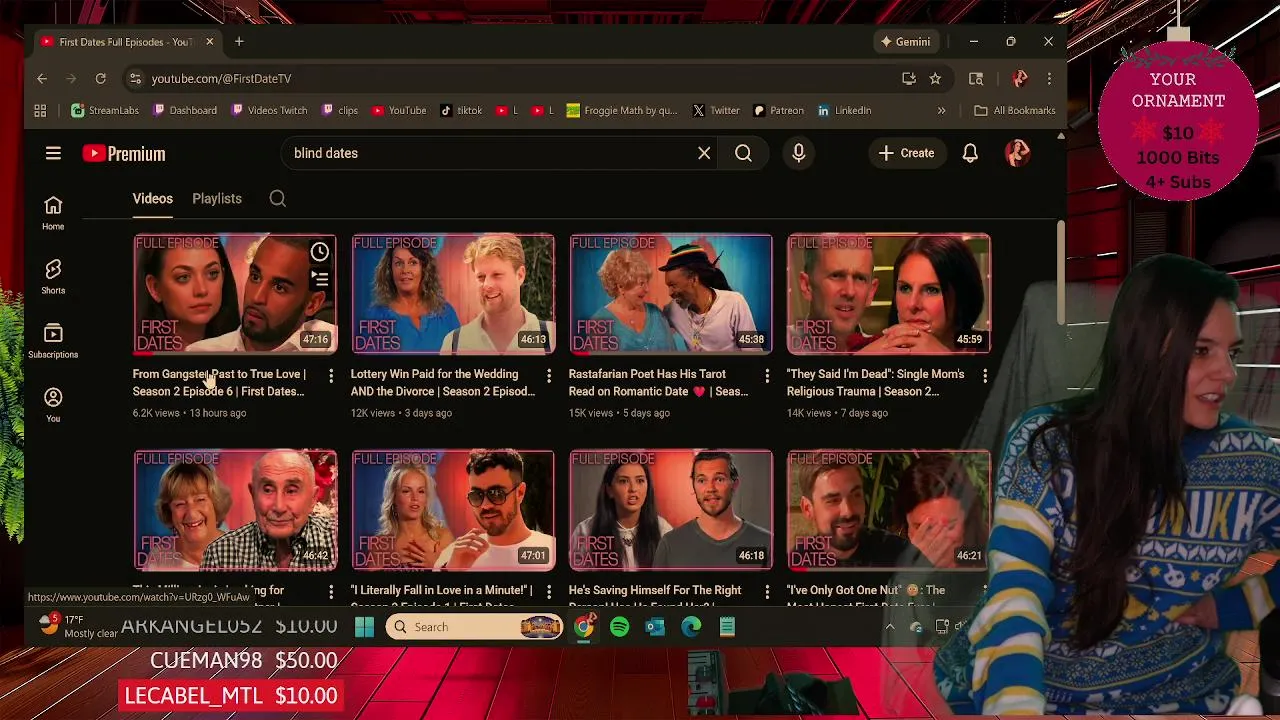Open options for 'They Said I'm Dead' video
This screenshot has width=1280, height=720.
tap(985, 376)
